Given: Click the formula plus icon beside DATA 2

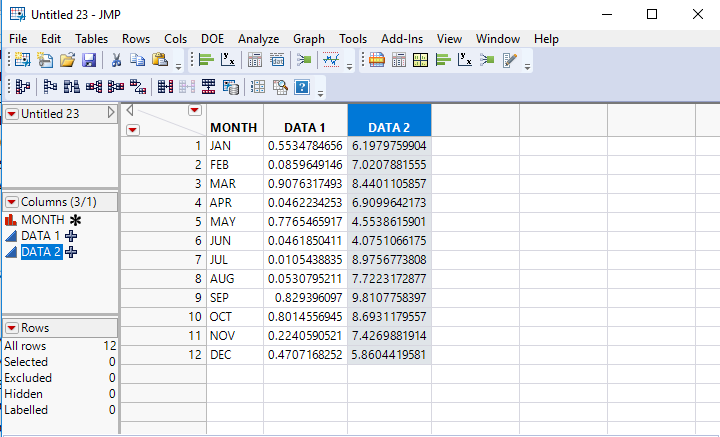Looking at the screenshot, I should pyautogui.click(x=71, y=252).
